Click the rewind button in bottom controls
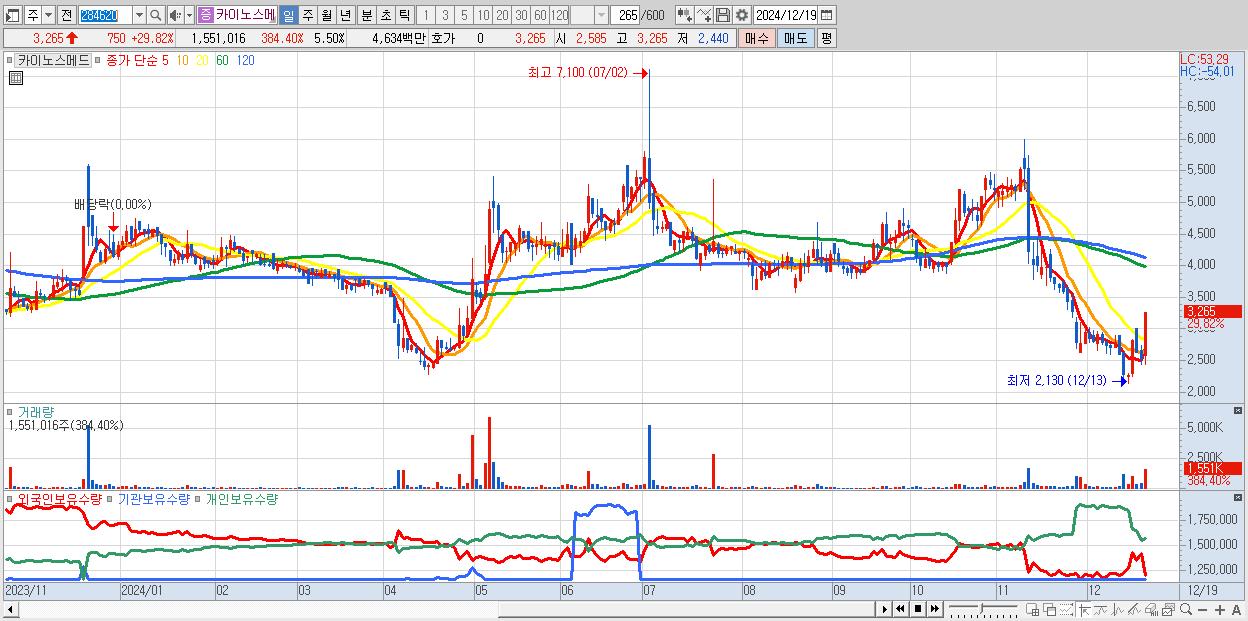1248x621 pixels. click(900, 609)
